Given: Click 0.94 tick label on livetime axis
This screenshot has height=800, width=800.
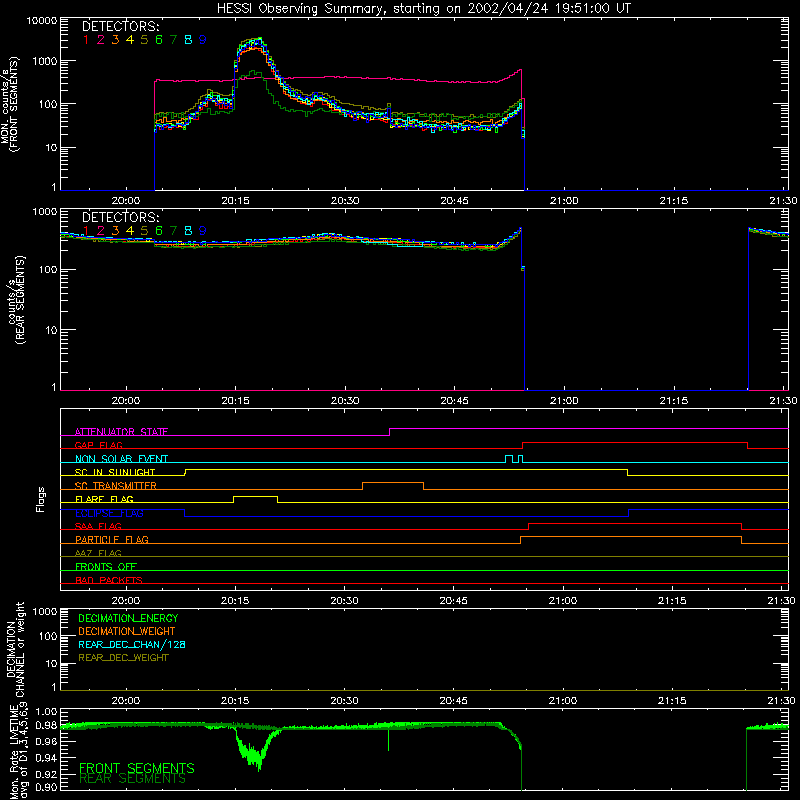Looking at the screenshot, I should (x=46, y=757).
